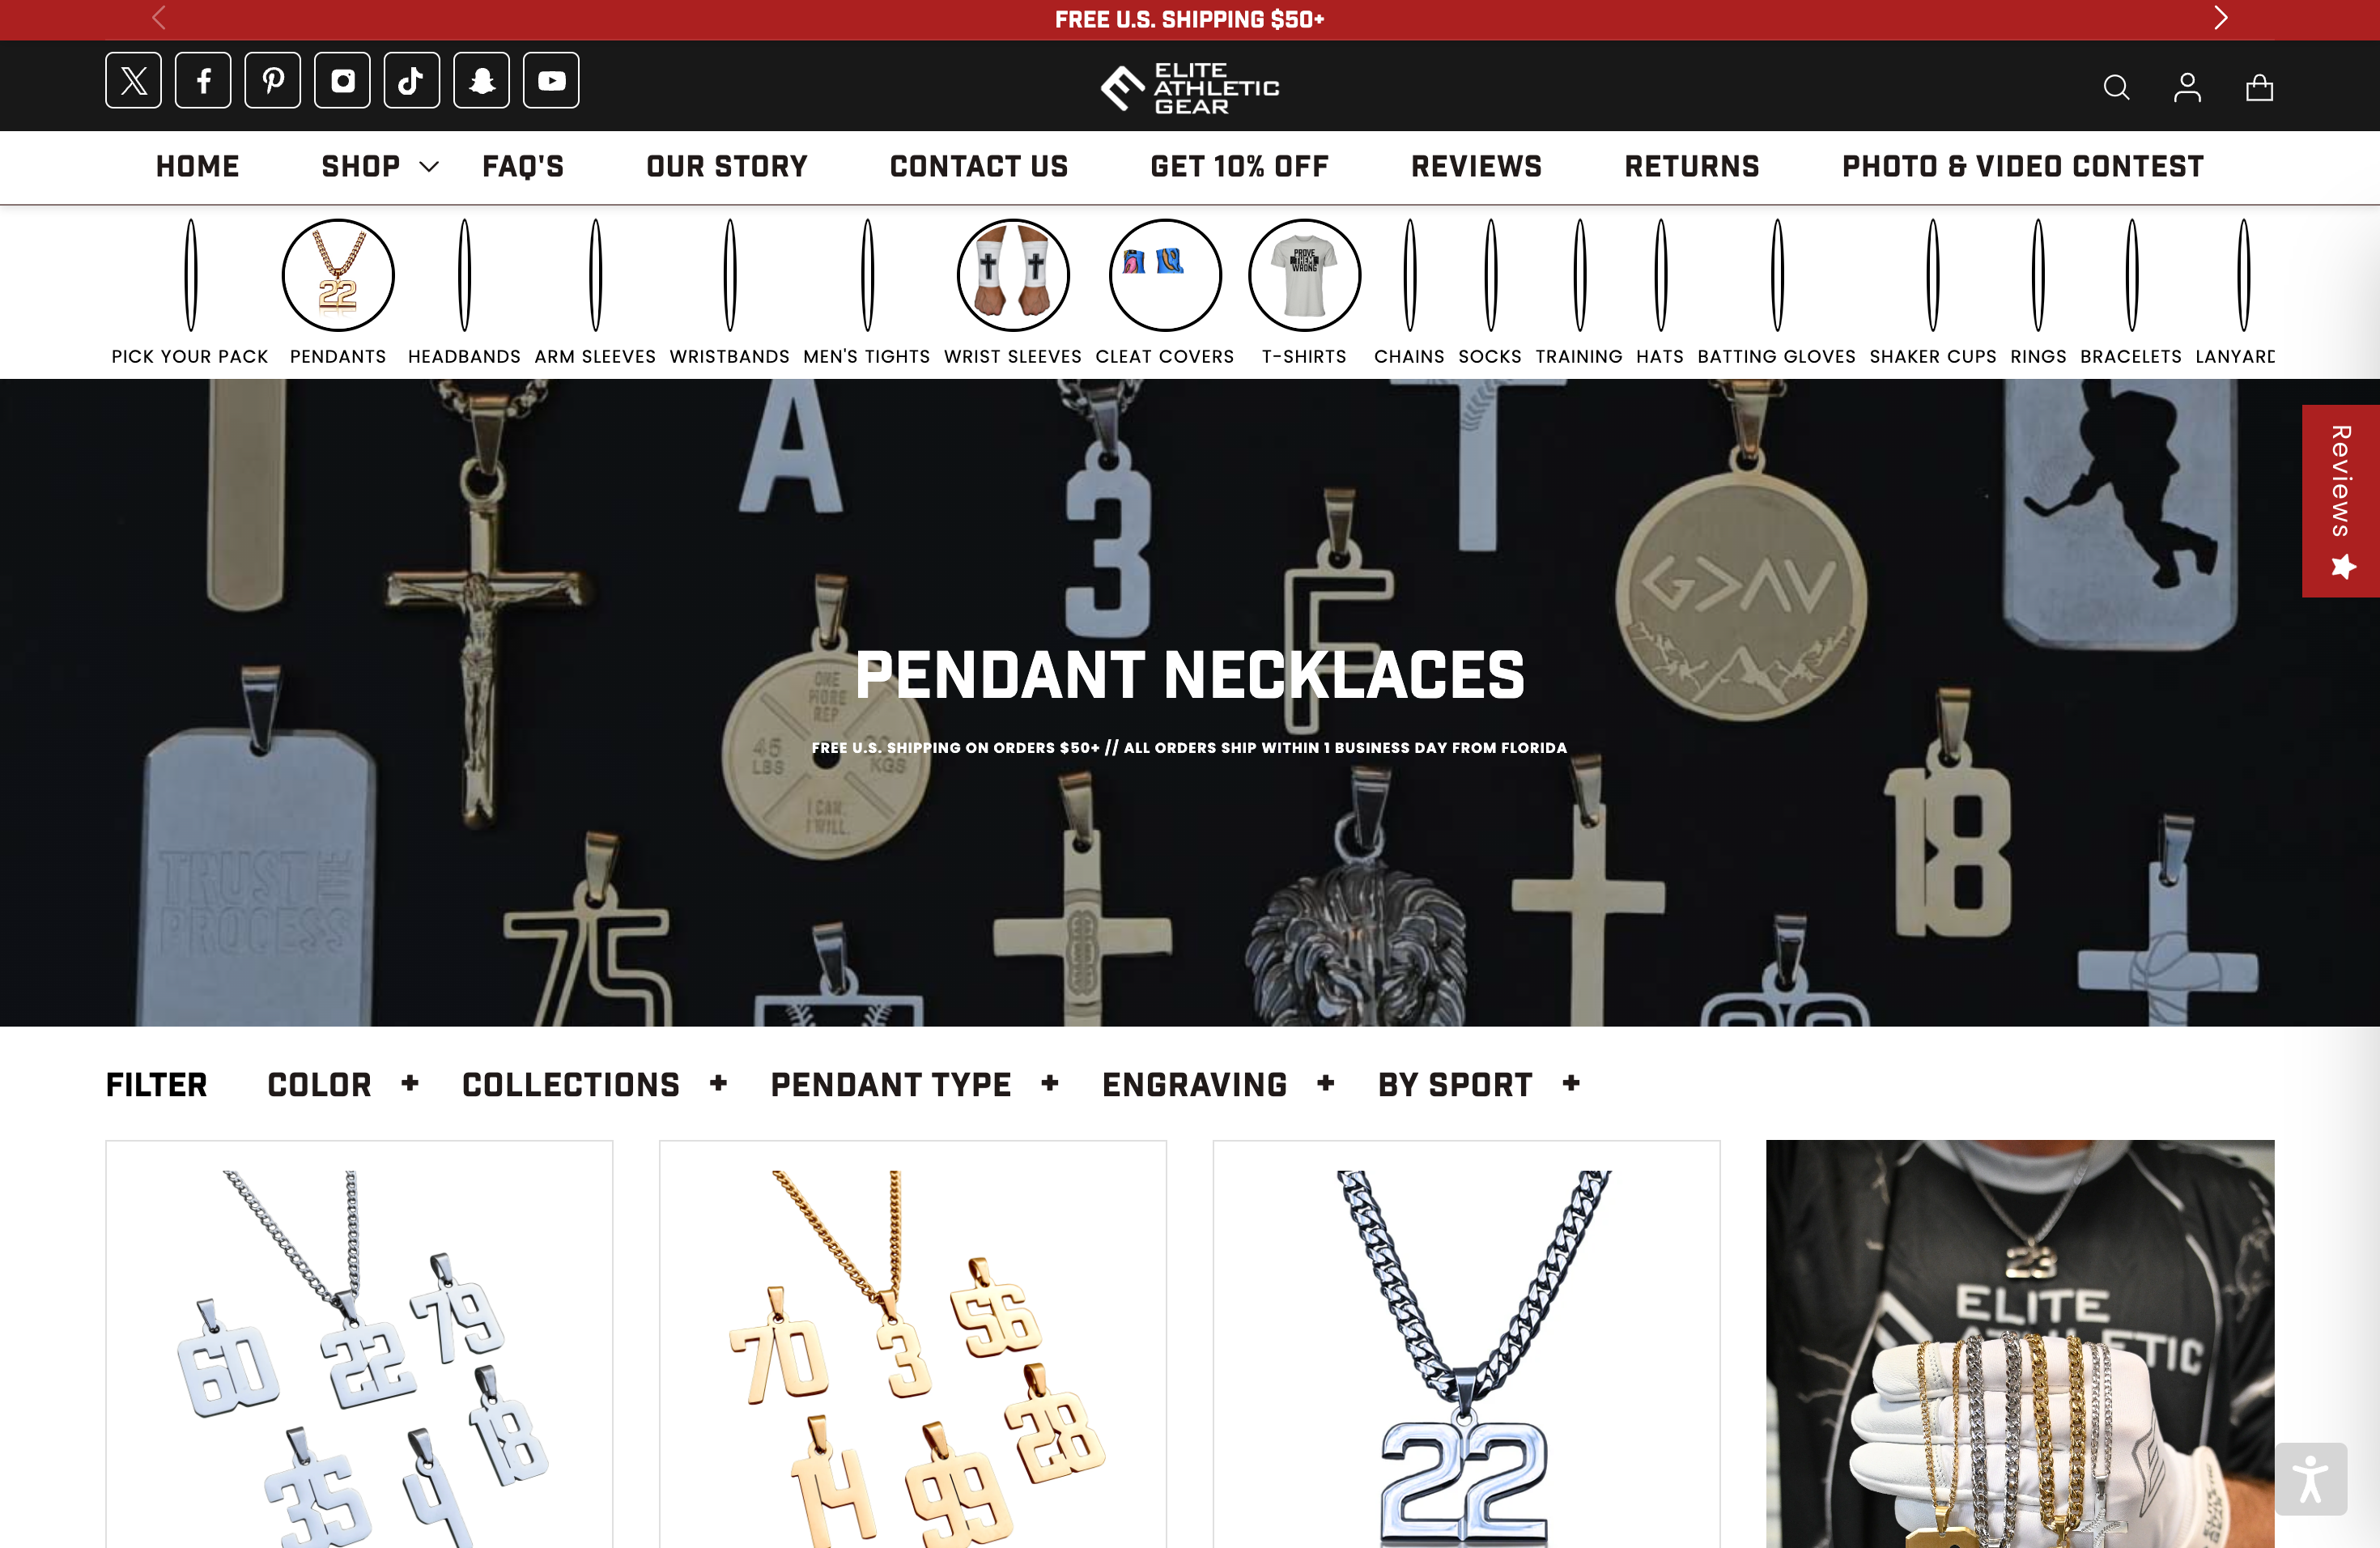Screen dimensions: 2380x1548
Task: Open the gold number pendants product image
Action: coord(913,1344)
